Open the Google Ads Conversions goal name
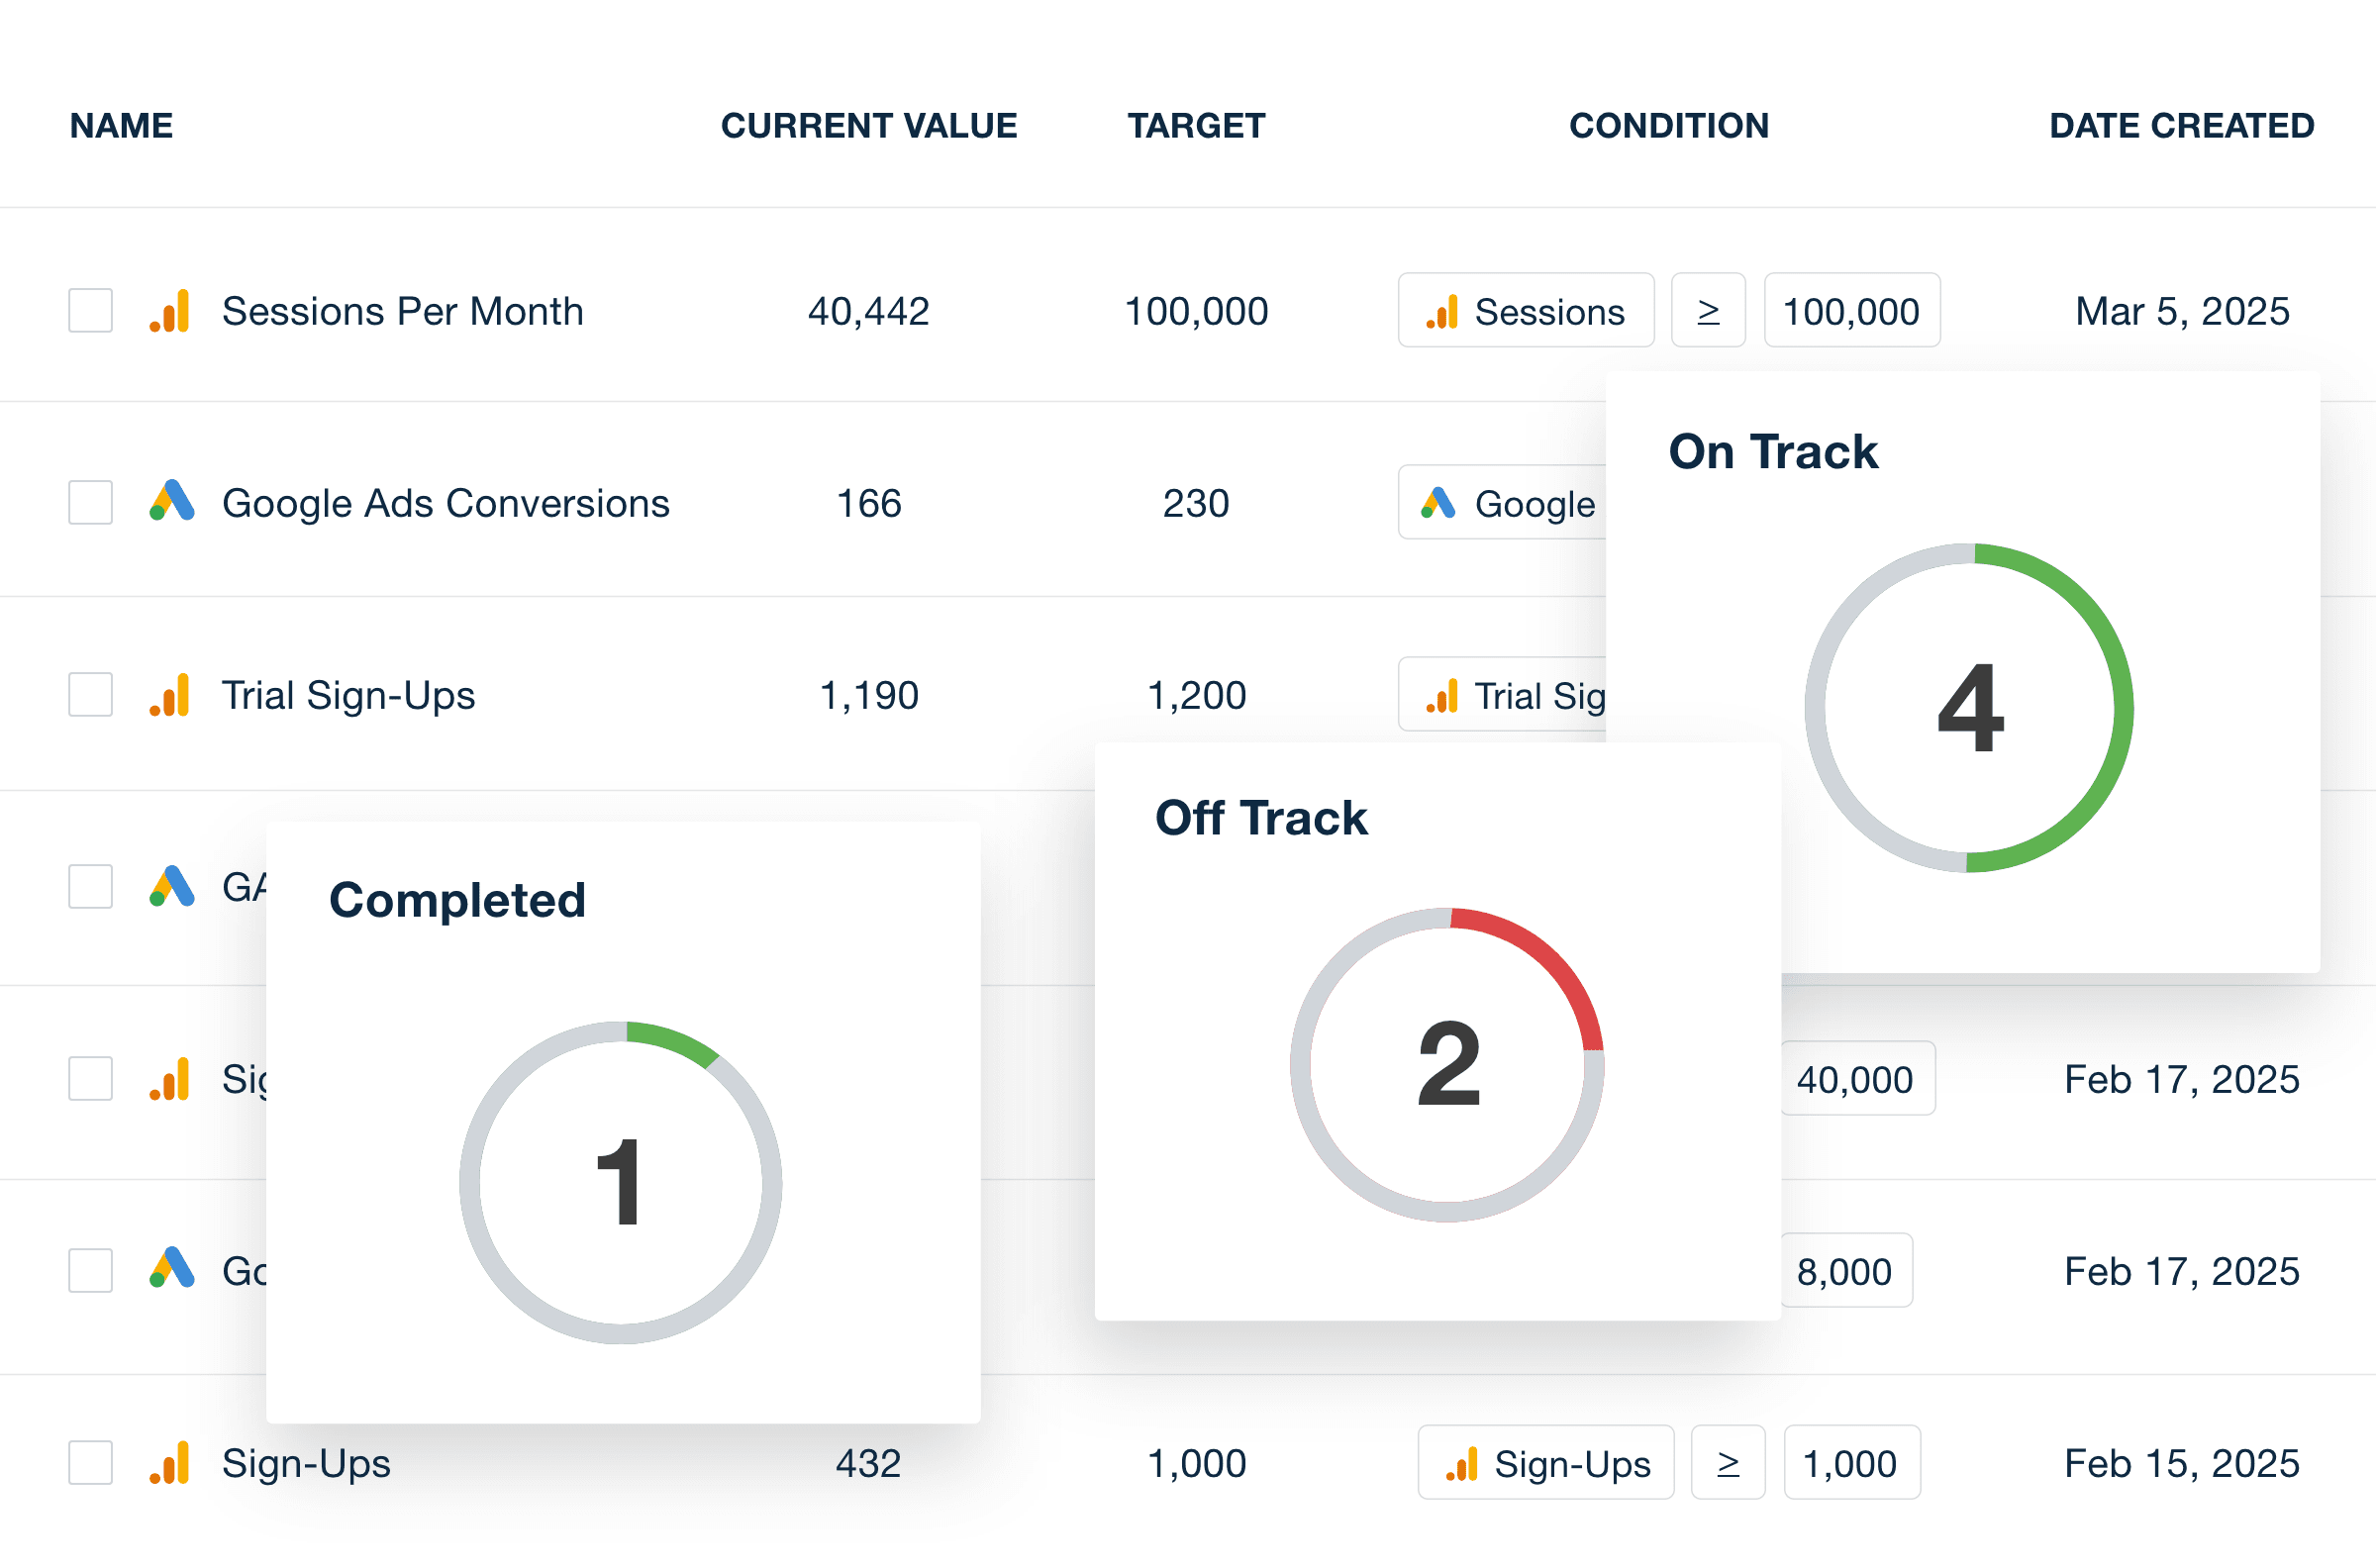The width and height of the screenshot is (2376, 1568). point(445,503)
